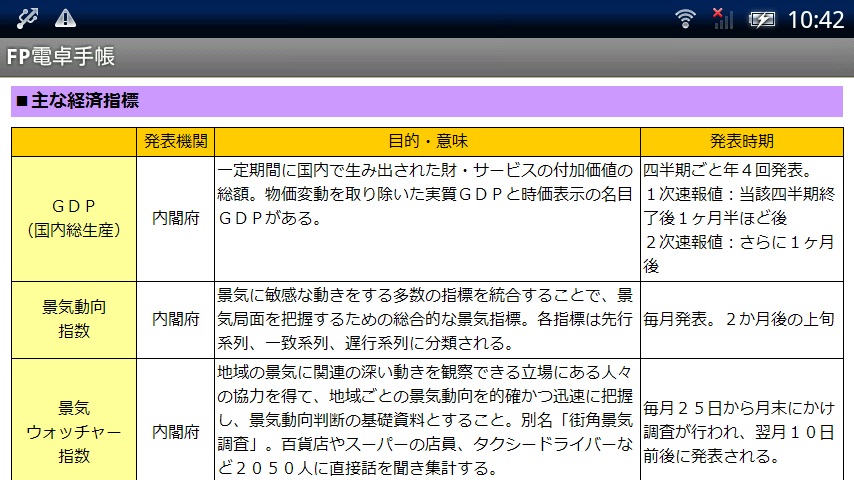Tap the warning triangle notification icon
The image size is (854, 480).
pos(65,18)
